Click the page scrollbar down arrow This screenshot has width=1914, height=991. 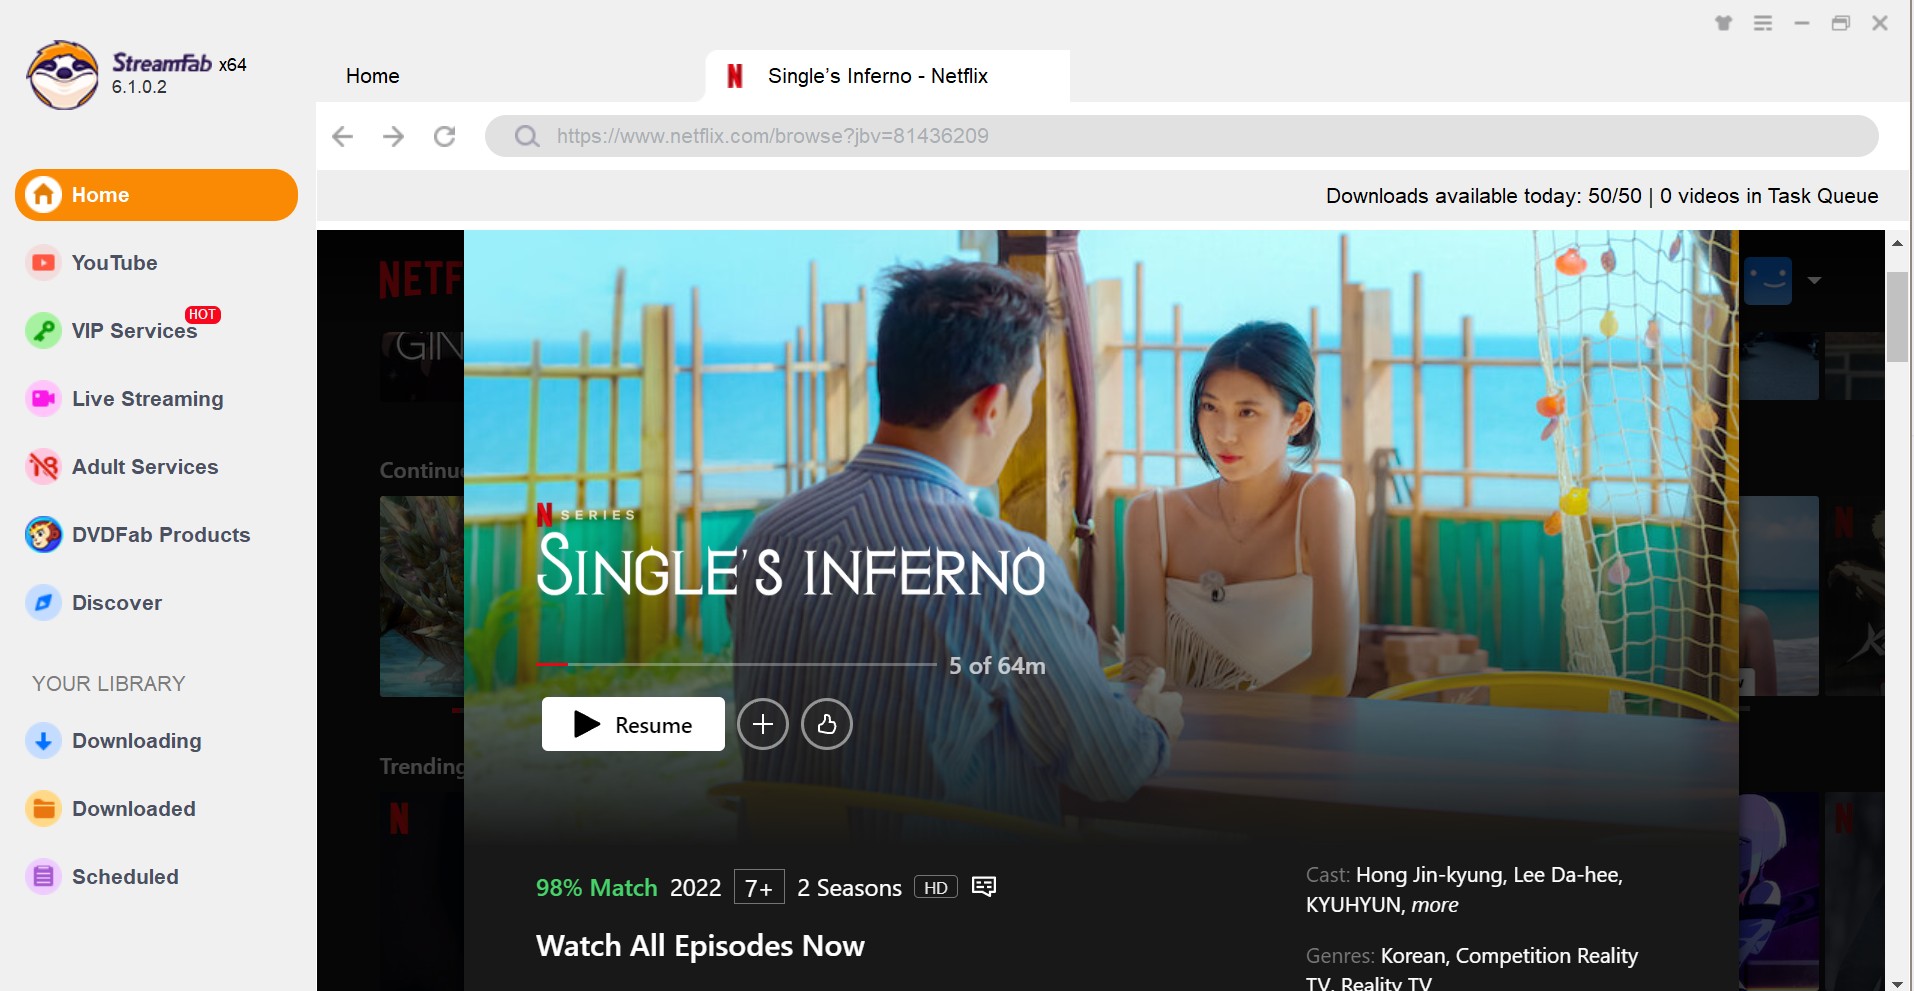pyautogui.click(x=1897, y=983)
